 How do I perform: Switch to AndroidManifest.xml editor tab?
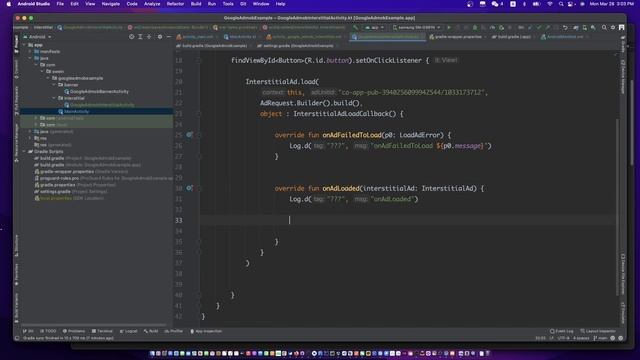(565, 37)
